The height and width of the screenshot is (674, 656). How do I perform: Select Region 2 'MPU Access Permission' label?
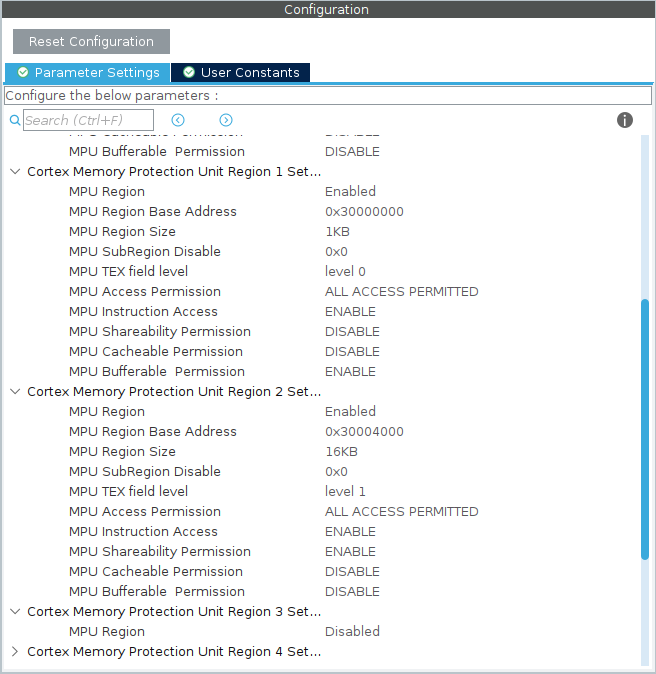tap(144, 512)
